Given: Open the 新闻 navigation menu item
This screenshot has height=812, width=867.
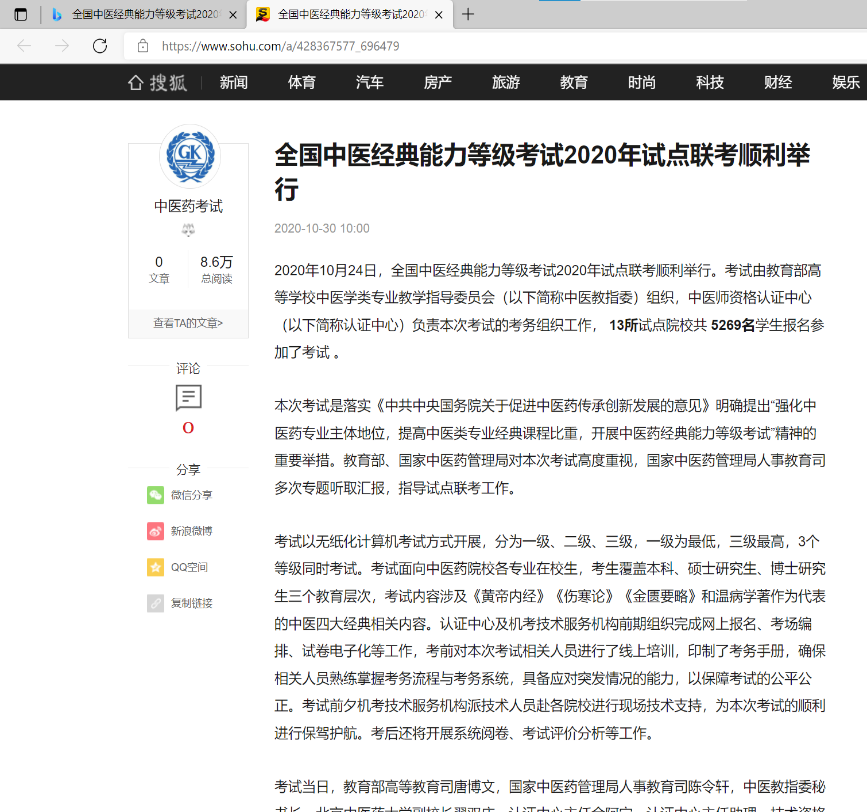Looking at the screenshot, I should (x=234, y=82).
